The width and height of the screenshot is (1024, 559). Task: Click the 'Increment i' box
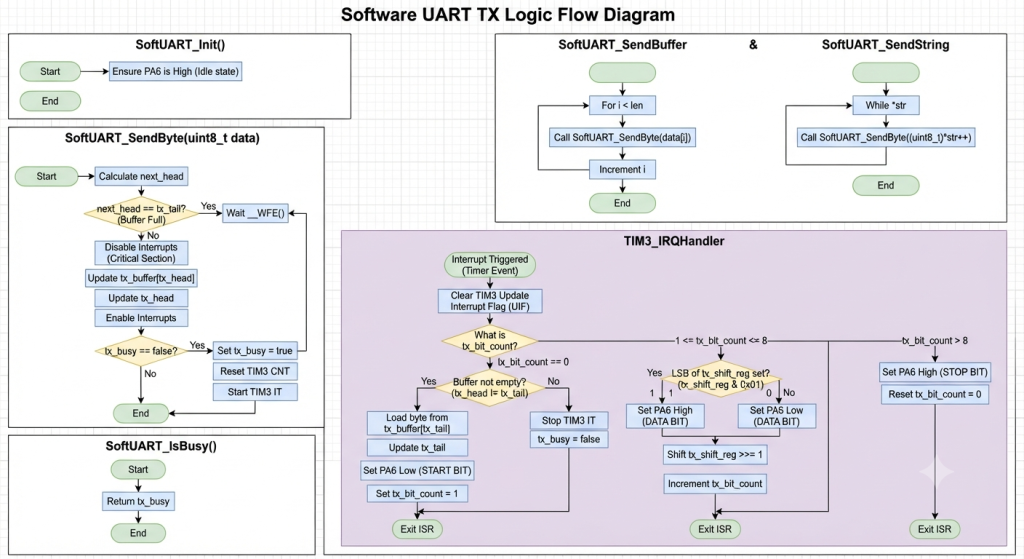coord(622,170)
